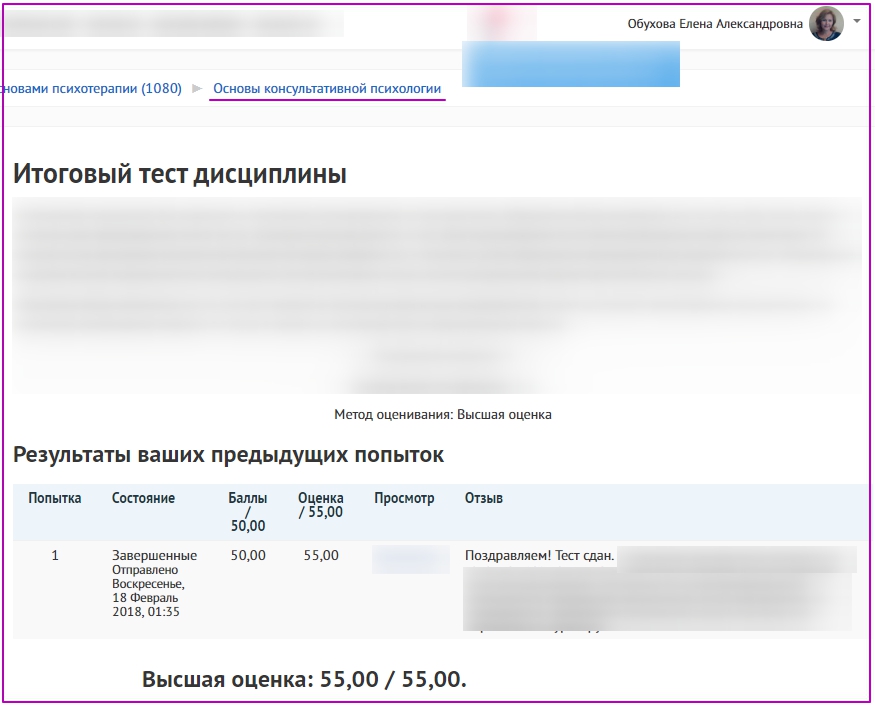Click the final Высшая оценка: 55,00 / 55,00 line
This screenshot has height=706, width=875.
(304, 680)
